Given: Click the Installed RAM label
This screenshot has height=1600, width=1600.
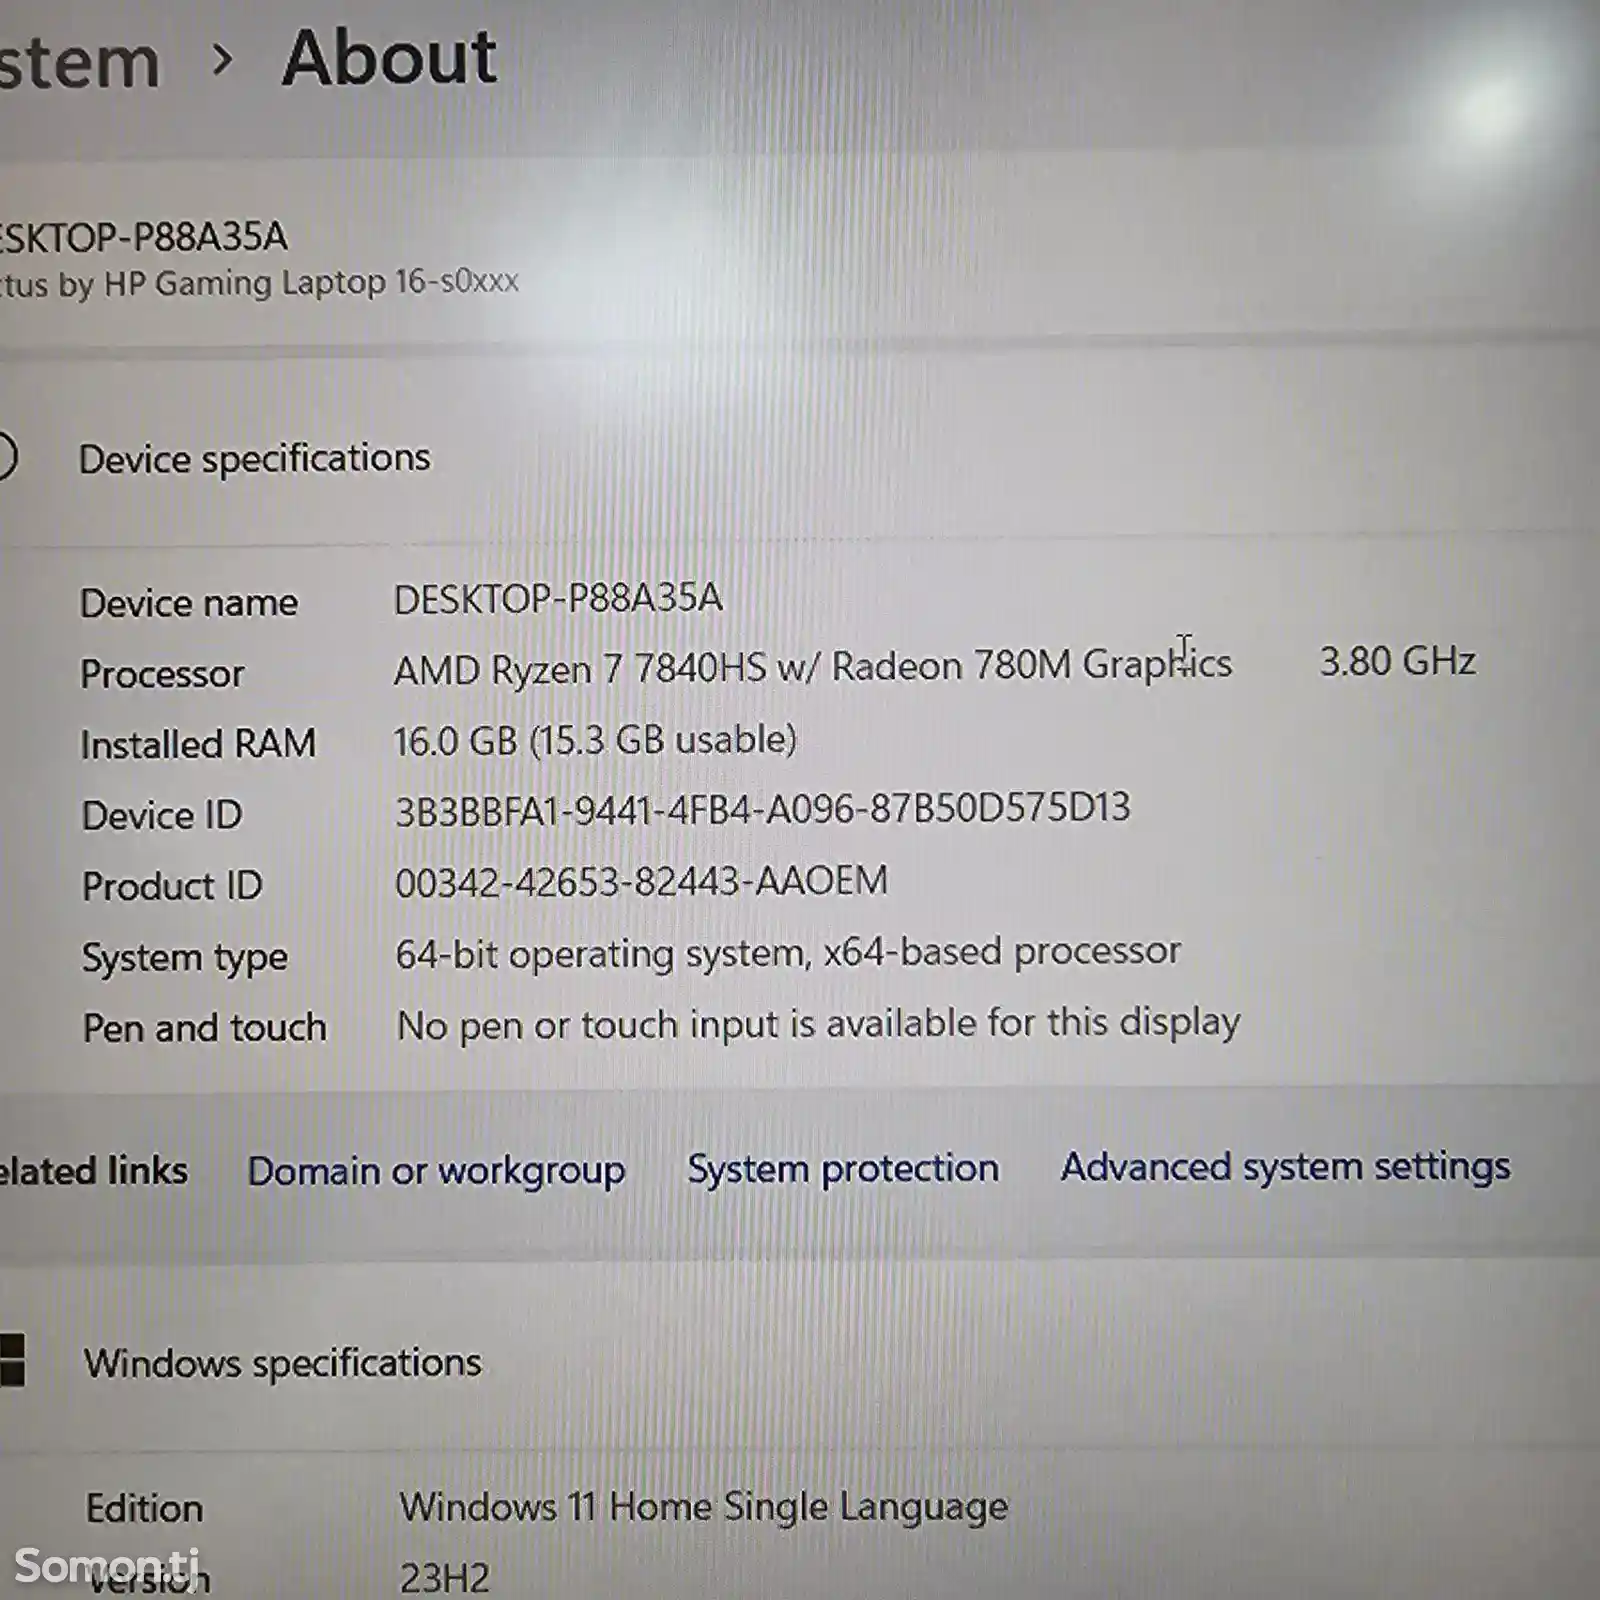Looking at the screenshot, I should pos(198,744).
